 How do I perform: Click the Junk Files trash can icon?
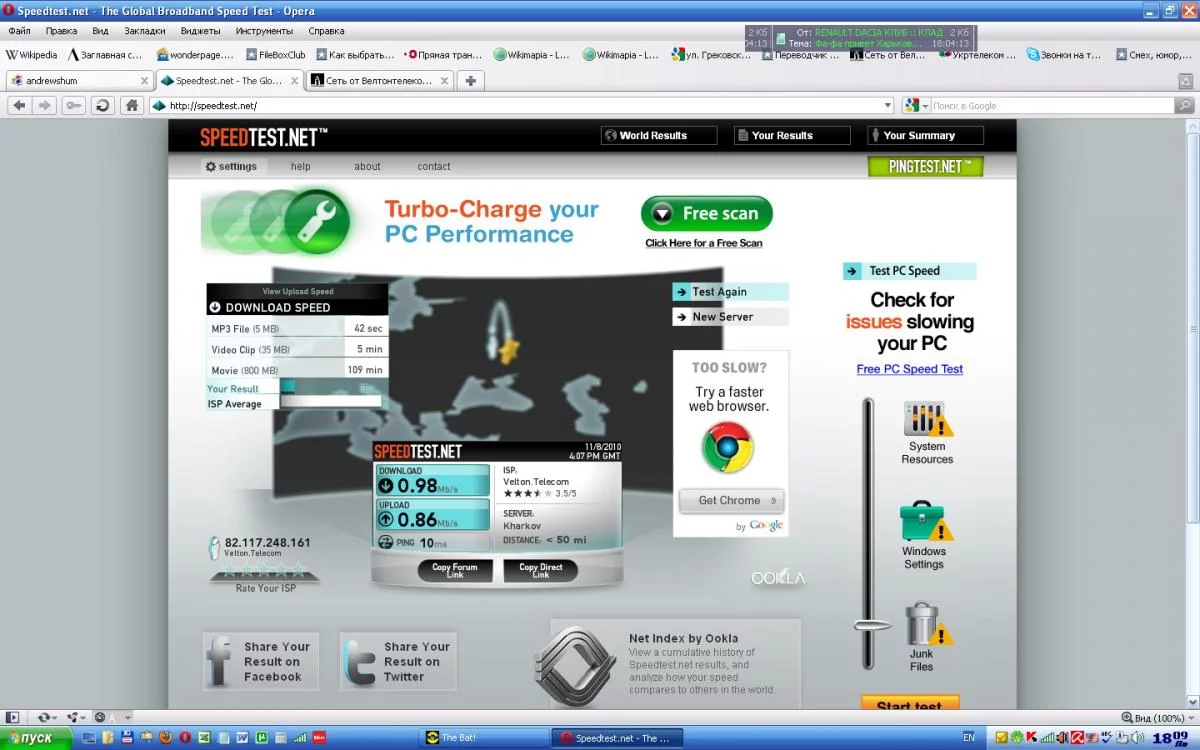pyautogui.click(x=927, y=624)
